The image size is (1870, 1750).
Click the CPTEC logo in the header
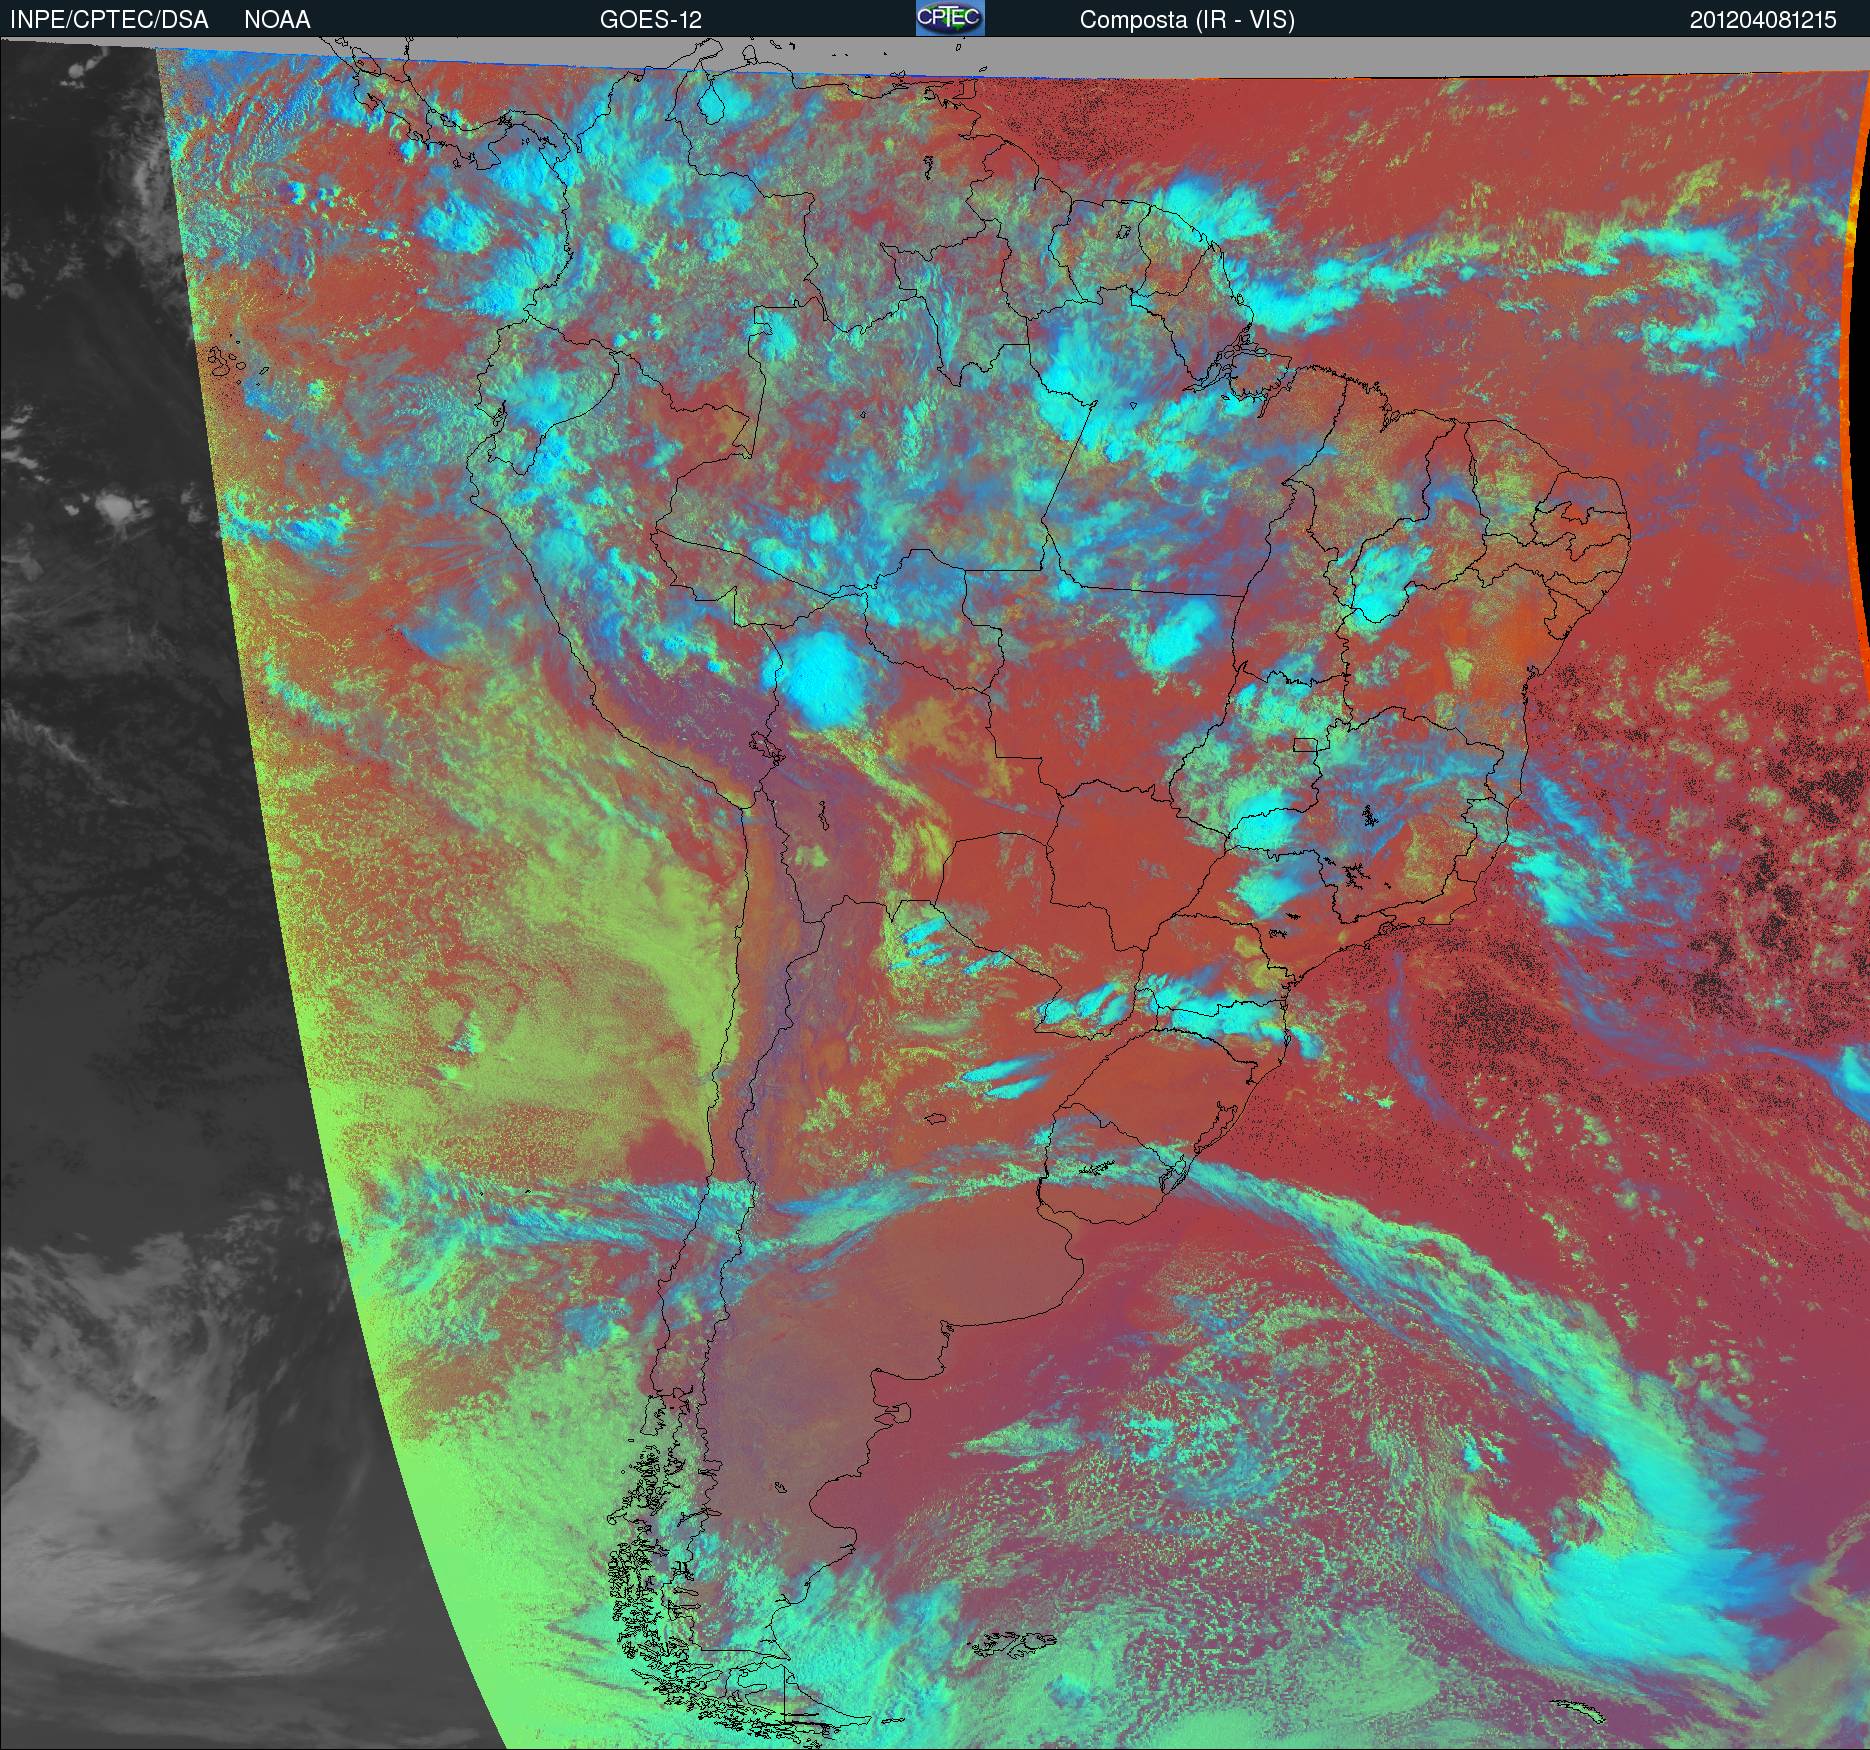coord(950,18)
